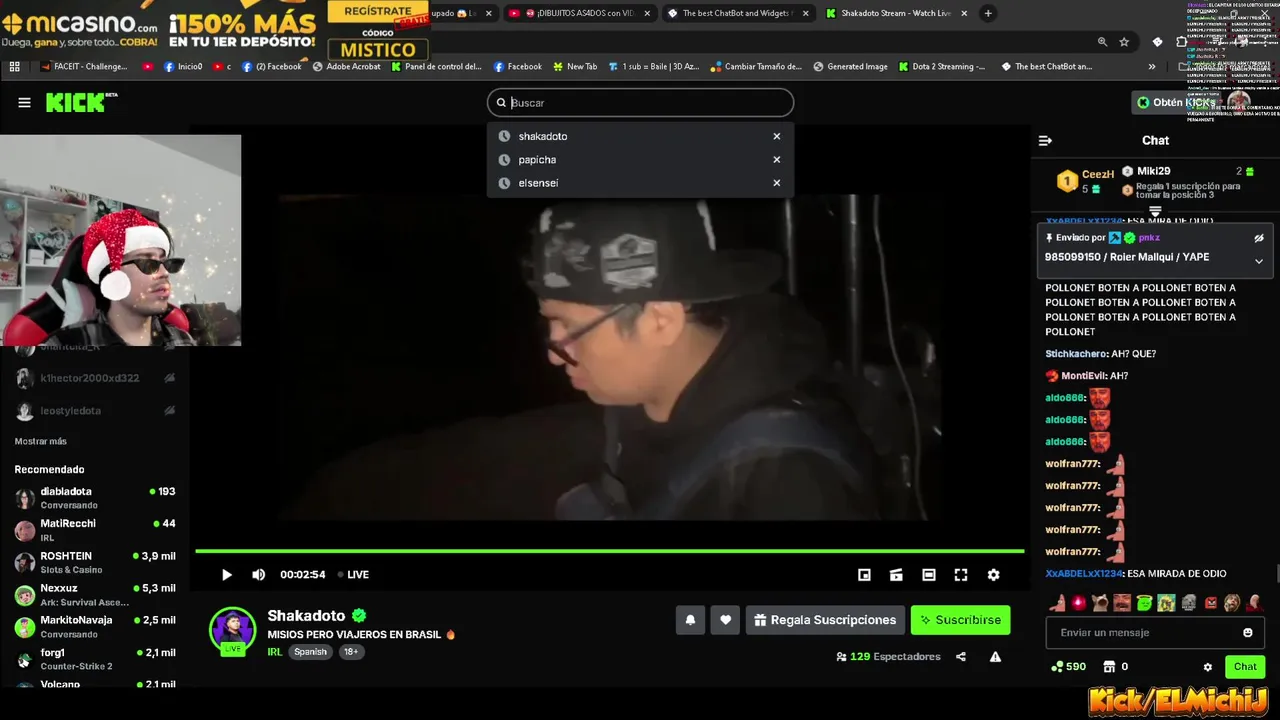Send message with the Chat button
This screenshot has width=1280, height=720.
(x=1245, y=667)
